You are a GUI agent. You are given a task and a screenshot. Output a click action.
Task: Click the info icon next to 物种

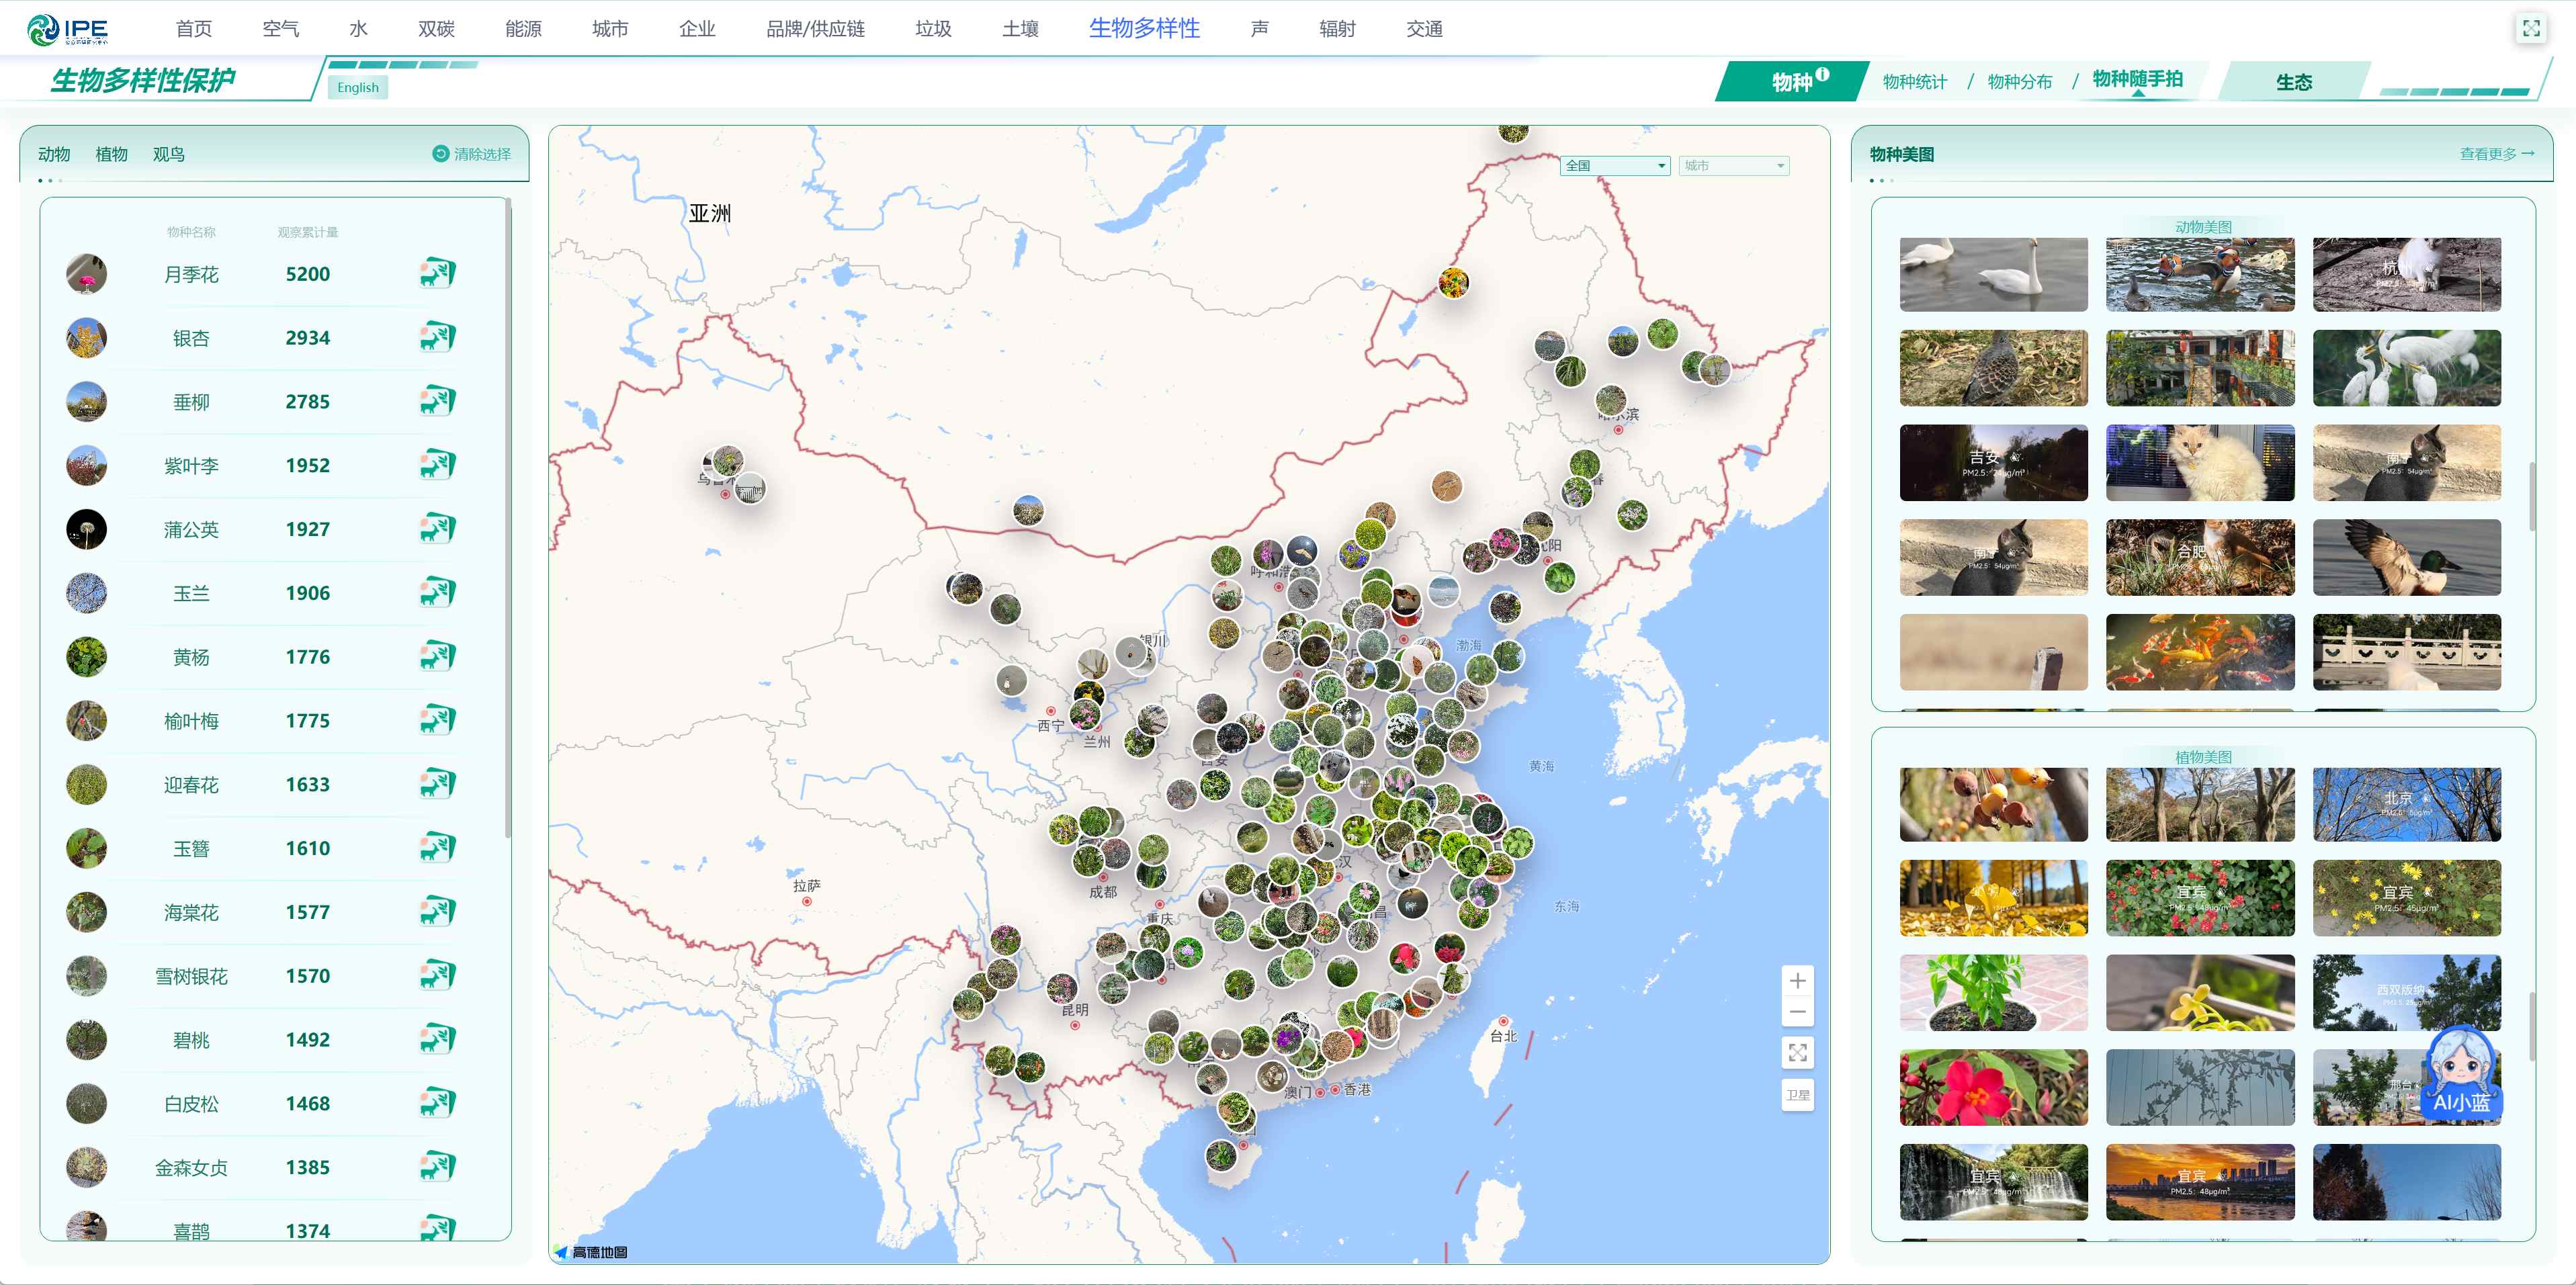pos(1823,74)
